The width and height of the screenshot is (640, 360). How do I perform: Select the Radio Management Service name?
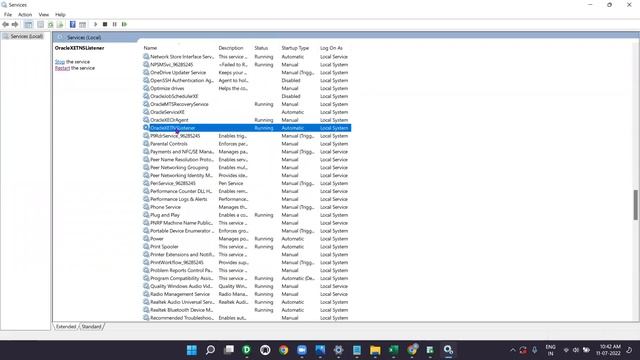click(x=180, y=294)
